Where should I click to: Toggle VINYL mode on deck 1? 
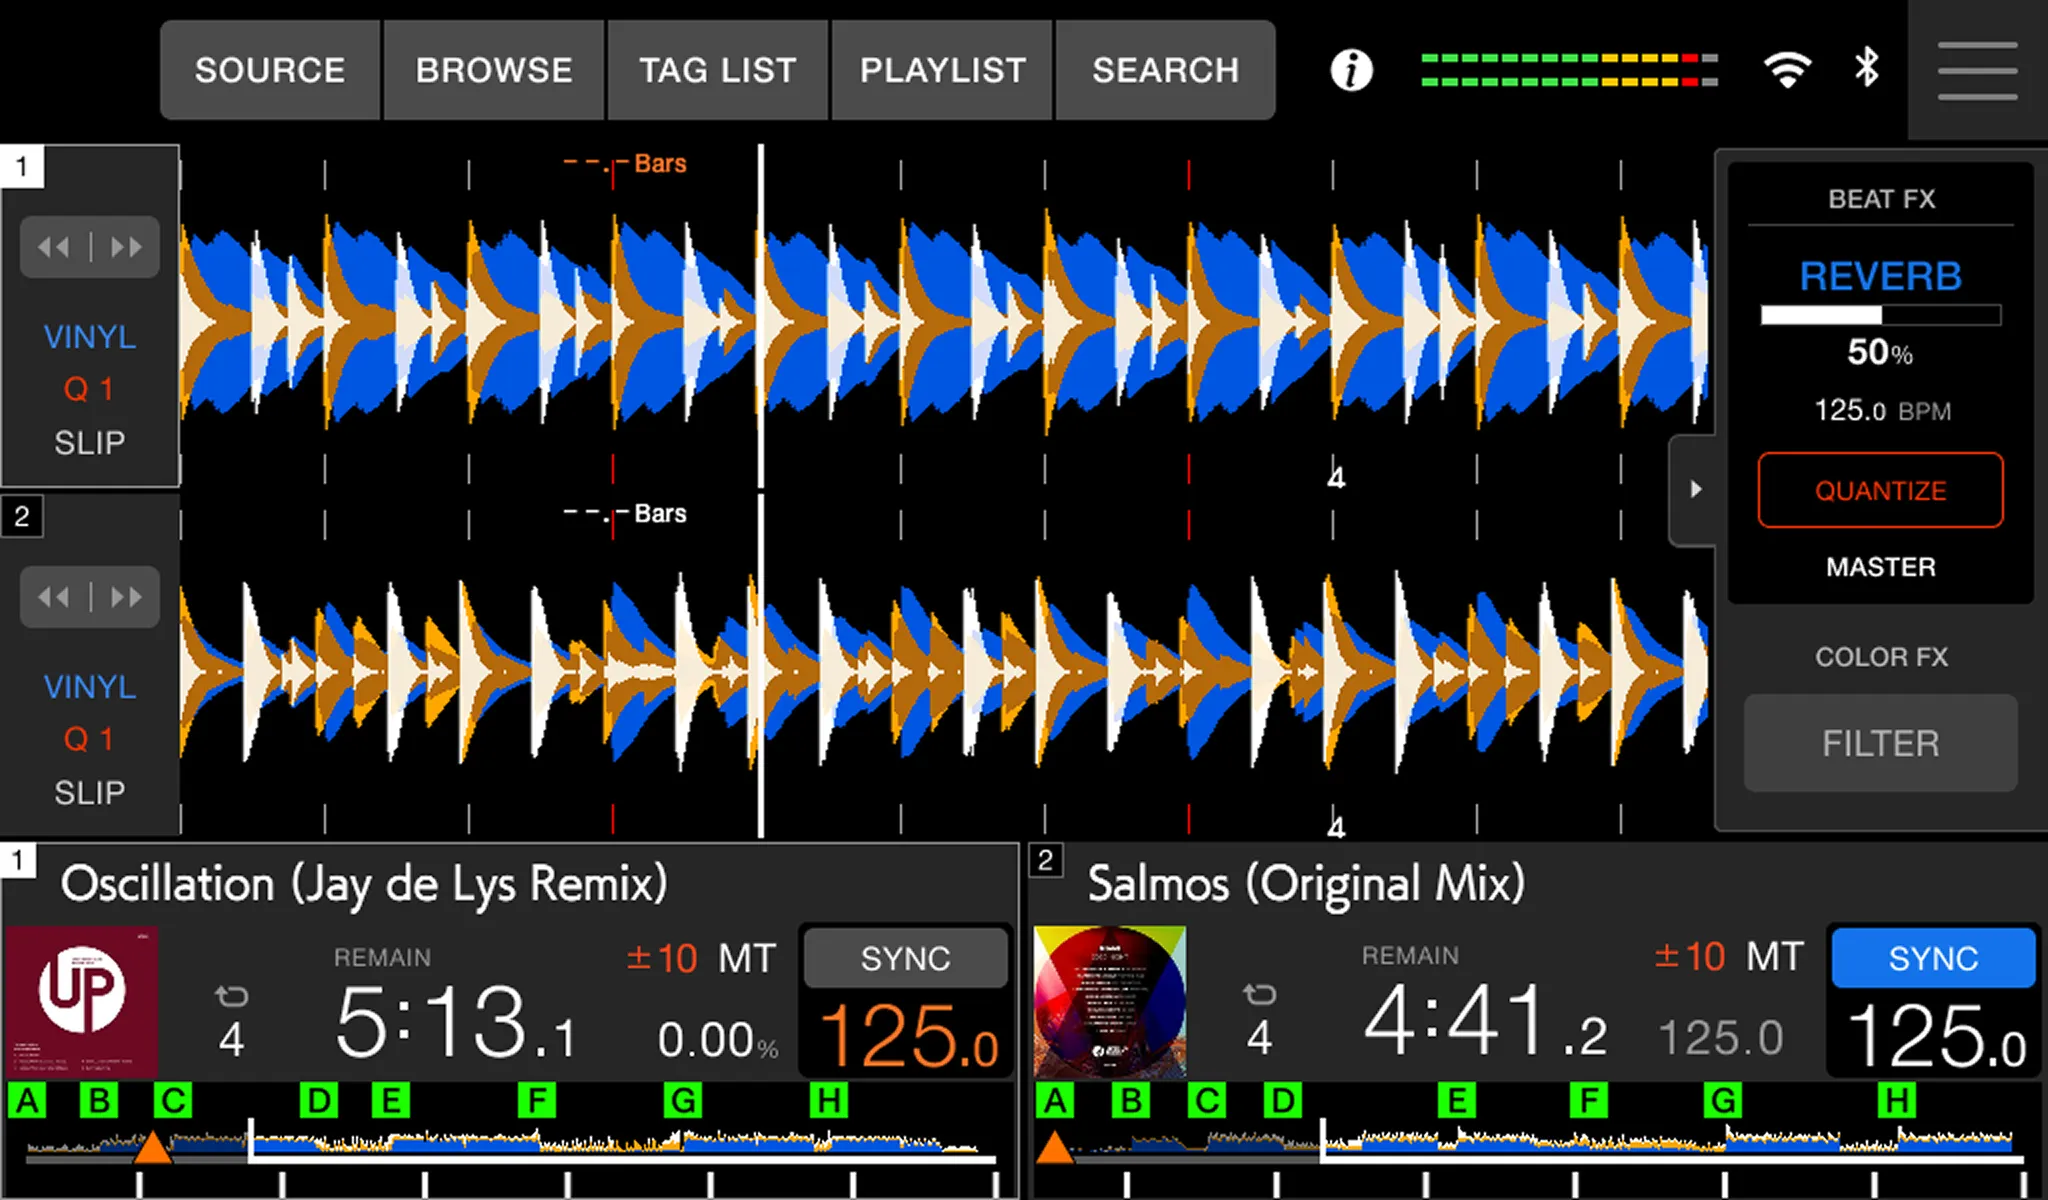click(x=90, y=337)
